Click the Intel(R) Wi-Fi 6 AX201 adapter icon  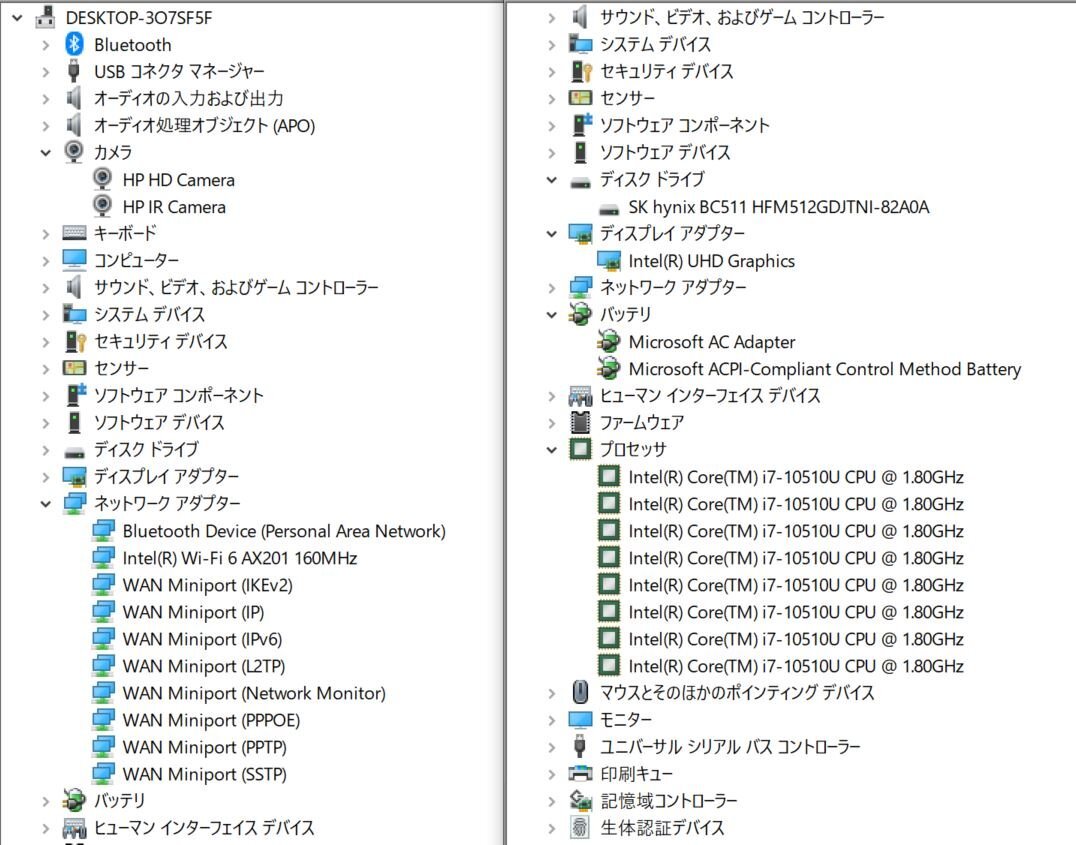tap(103, 557)
